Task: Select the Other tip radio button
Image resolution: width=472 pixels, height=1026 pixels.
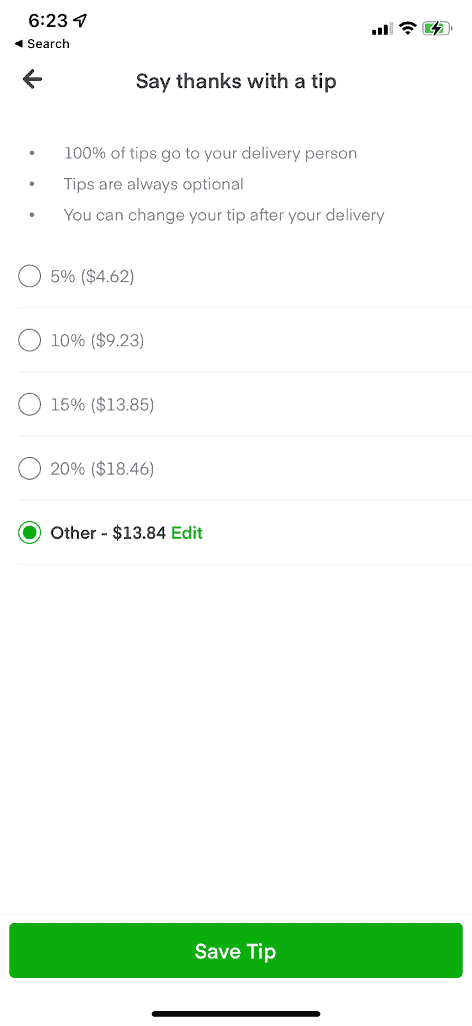Action: 29,533
